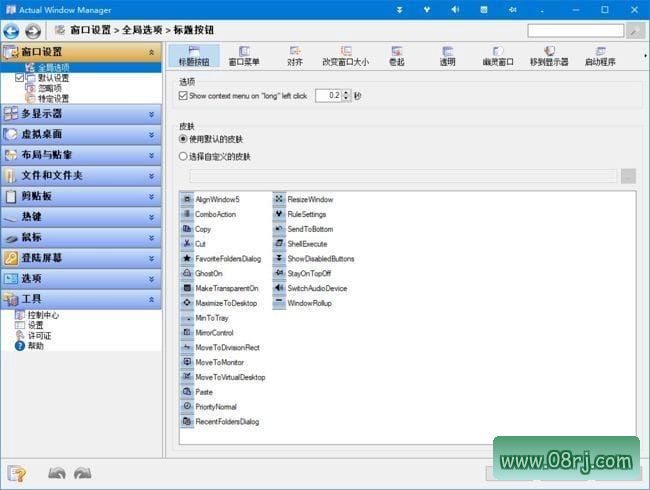650x490 pixels.
Task: Select the MirrorControl icon
Action: point(187,332)
